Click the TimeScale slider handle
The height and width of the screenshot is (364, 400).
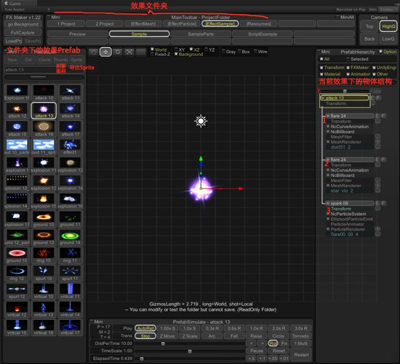[190, 351]
